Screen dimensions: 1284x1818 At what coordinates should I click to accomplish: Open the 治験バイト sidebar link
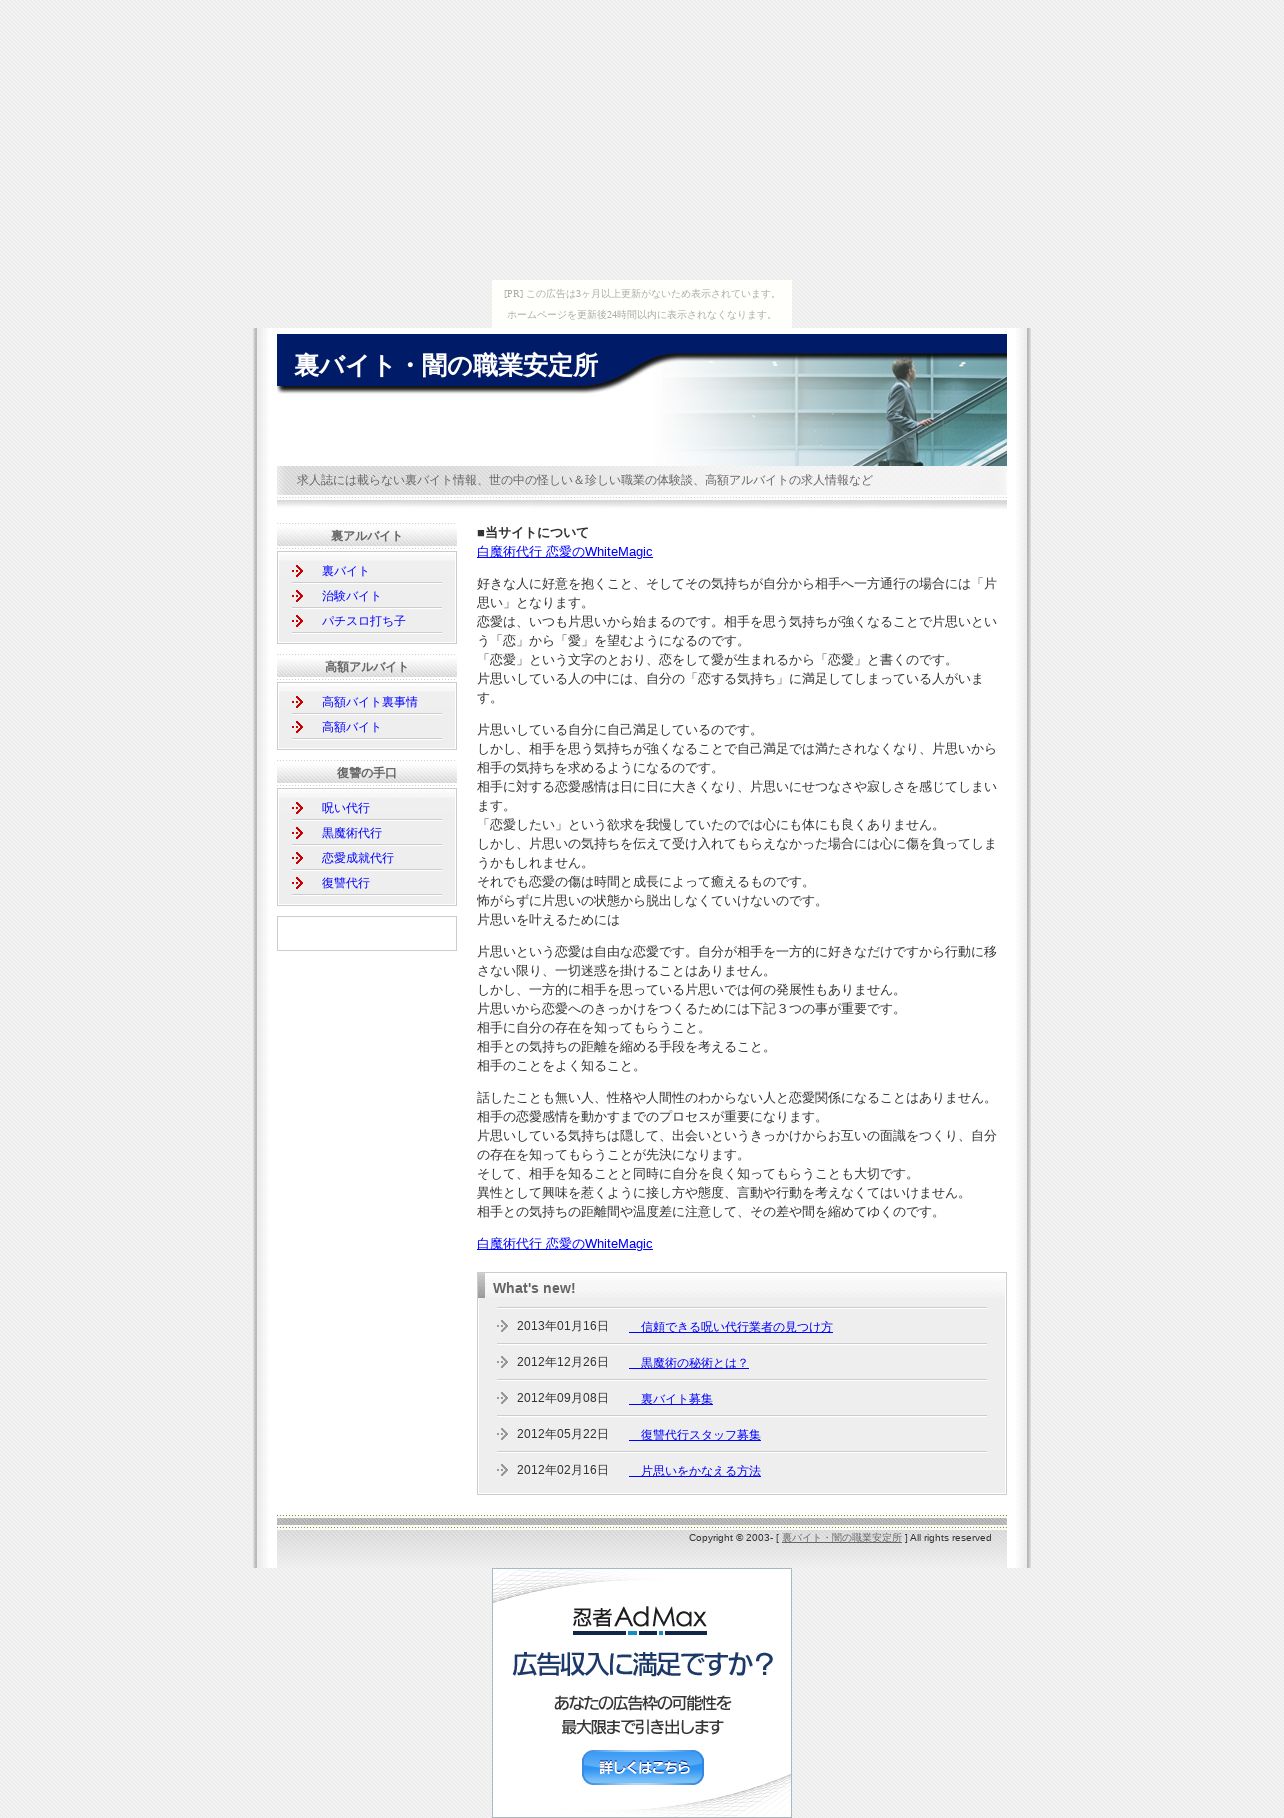click(351, 596)
